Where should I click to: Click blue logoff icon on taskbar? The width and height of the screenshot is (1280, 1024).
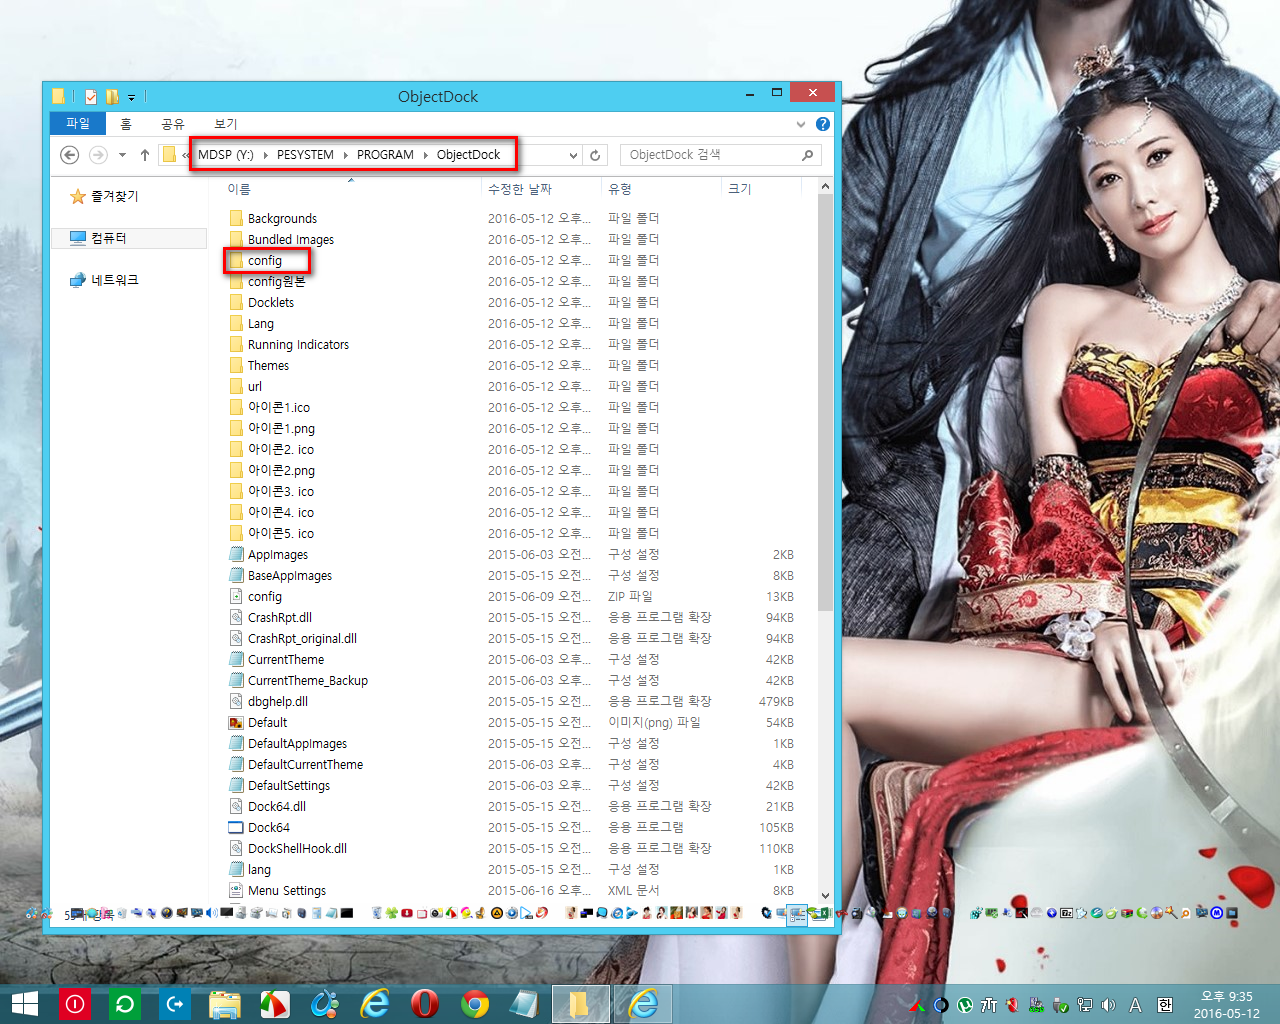[175, 1003]
